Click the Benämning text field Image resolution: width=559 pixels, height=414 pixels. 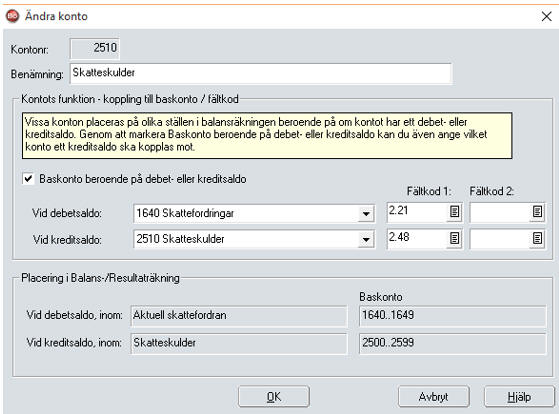pyautogui.click(x=261, y=73)
